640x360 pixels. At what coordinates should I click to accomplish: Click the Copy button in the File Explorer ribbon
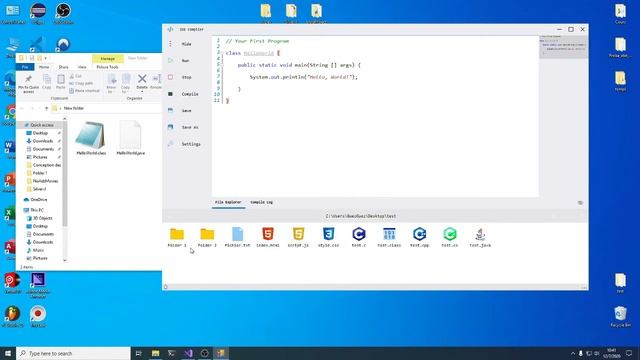(x=47, y=82)
